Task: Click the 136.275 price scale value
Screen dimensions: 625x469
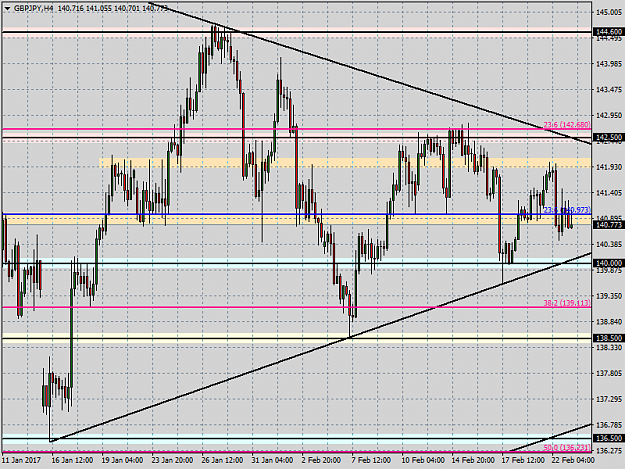Action: pos(609,451)
